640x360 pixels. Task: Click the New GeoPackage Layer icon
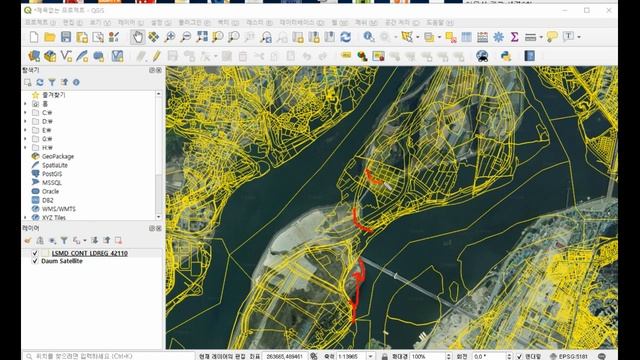(50, 56)
